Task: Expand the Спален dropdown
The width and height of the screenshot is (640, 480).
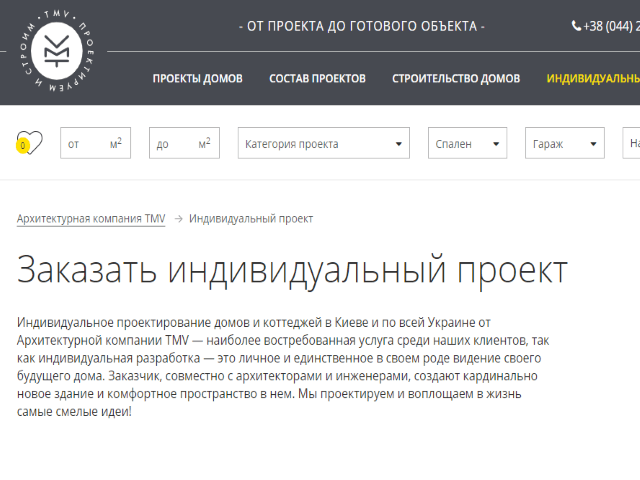Action: click(x=467, y=143)
